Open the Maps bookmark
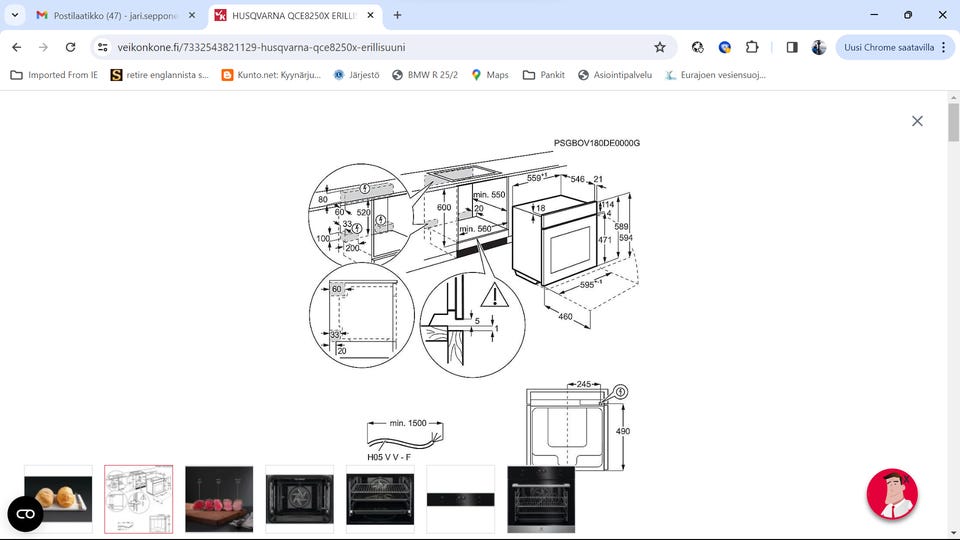This screenshot has height=540, width=960. (x=490, y=75)
